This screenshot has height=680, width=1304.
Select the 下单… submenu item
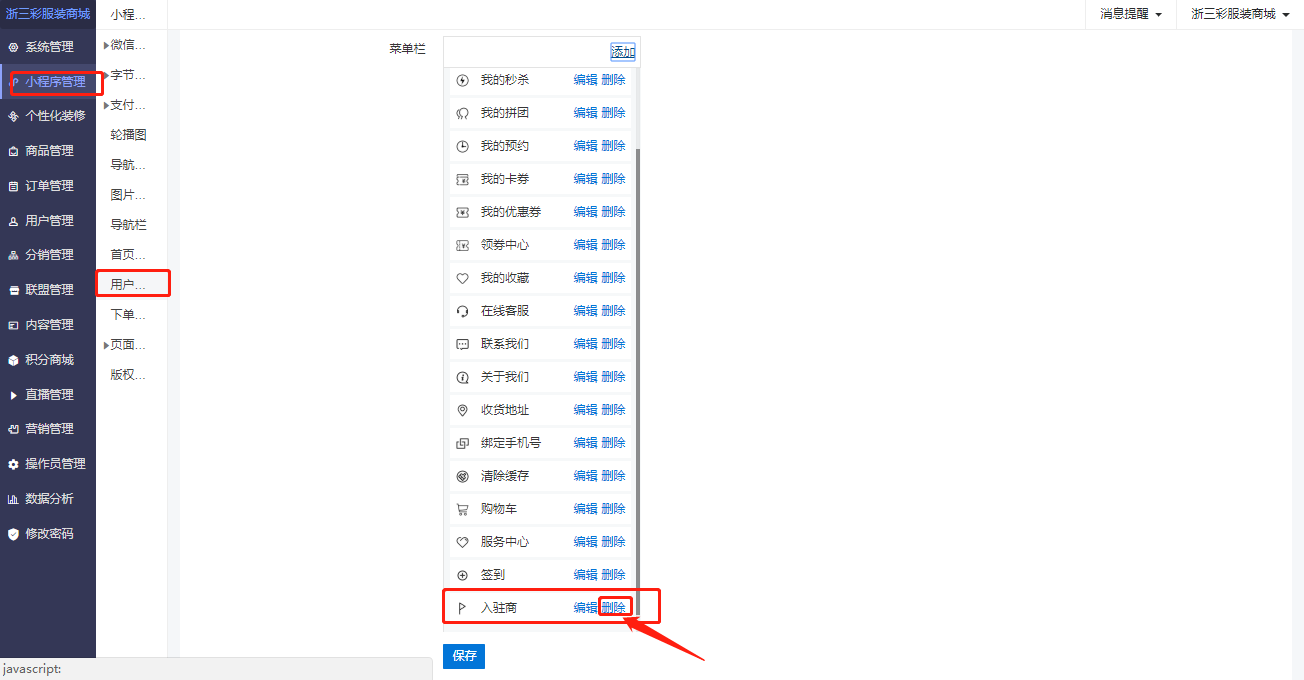129,315
